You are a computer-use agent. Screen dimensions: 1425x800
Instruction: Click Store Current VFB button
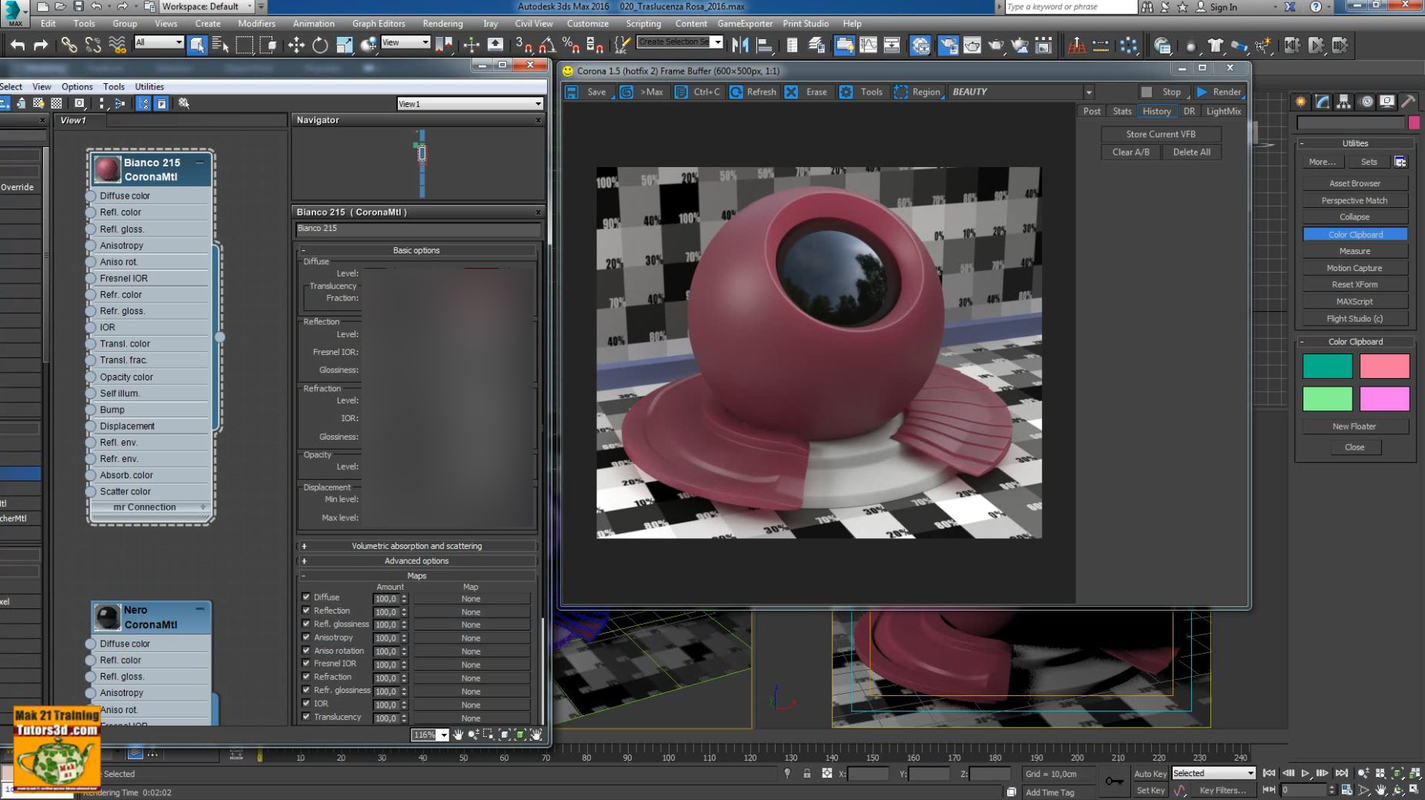click(x=1161, y=134)
